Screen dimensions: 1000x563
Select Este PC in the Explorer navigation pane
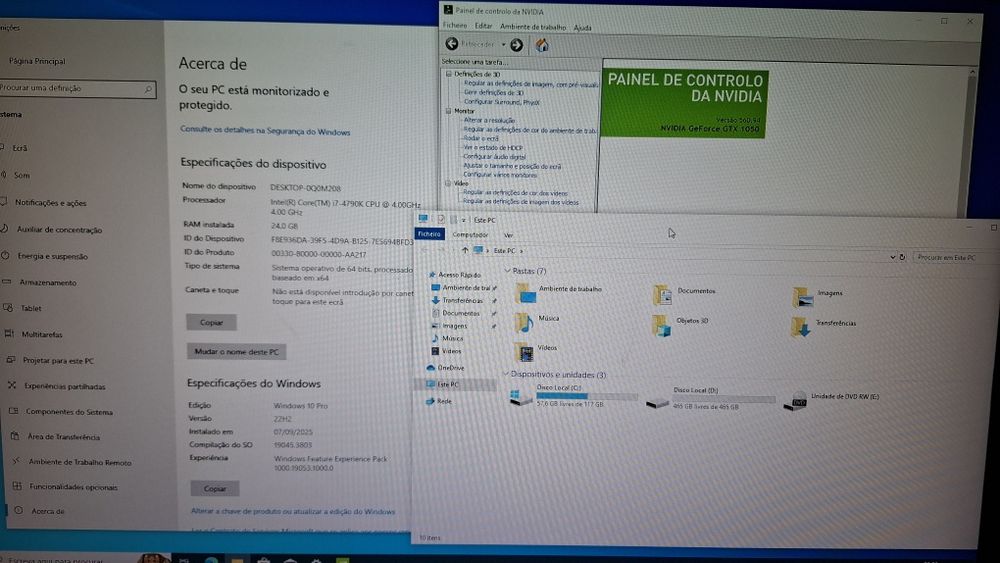443,384
